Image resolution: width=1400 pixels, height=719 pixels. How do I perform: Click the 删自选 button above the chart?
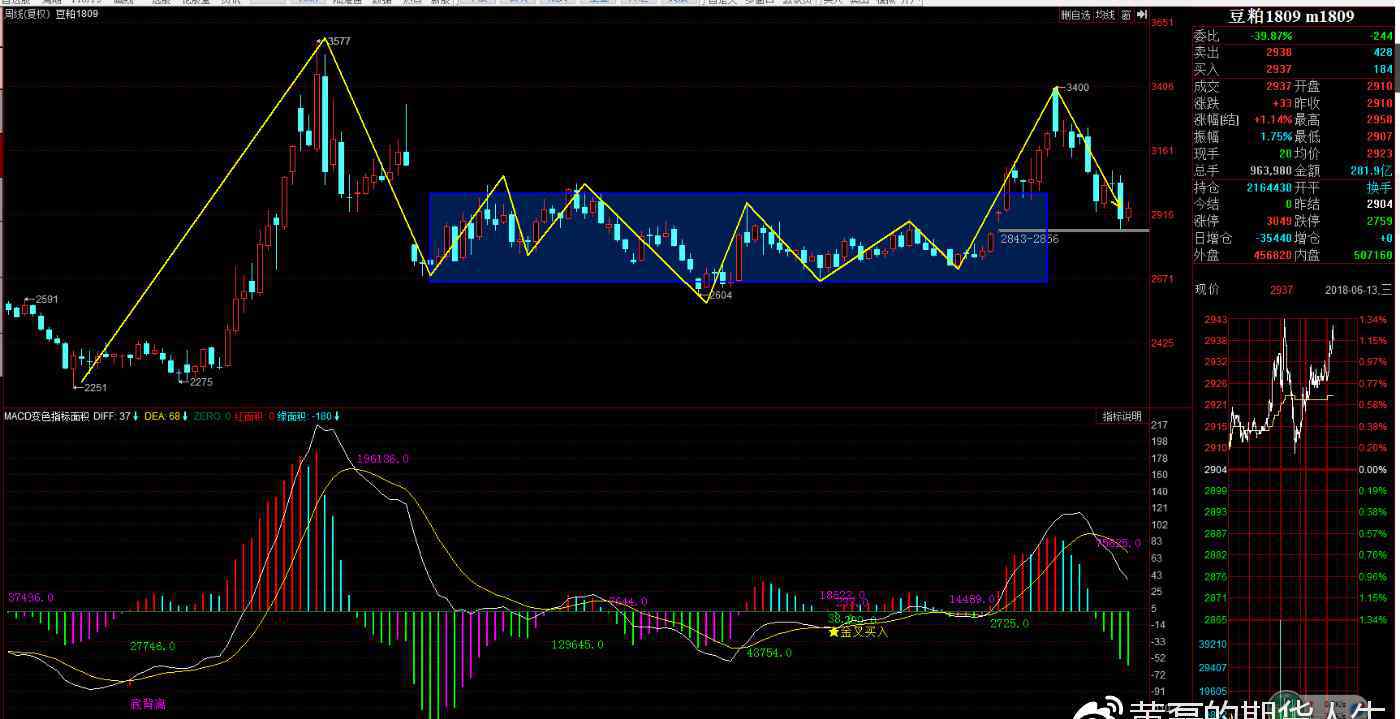[x=1075, y=15]
